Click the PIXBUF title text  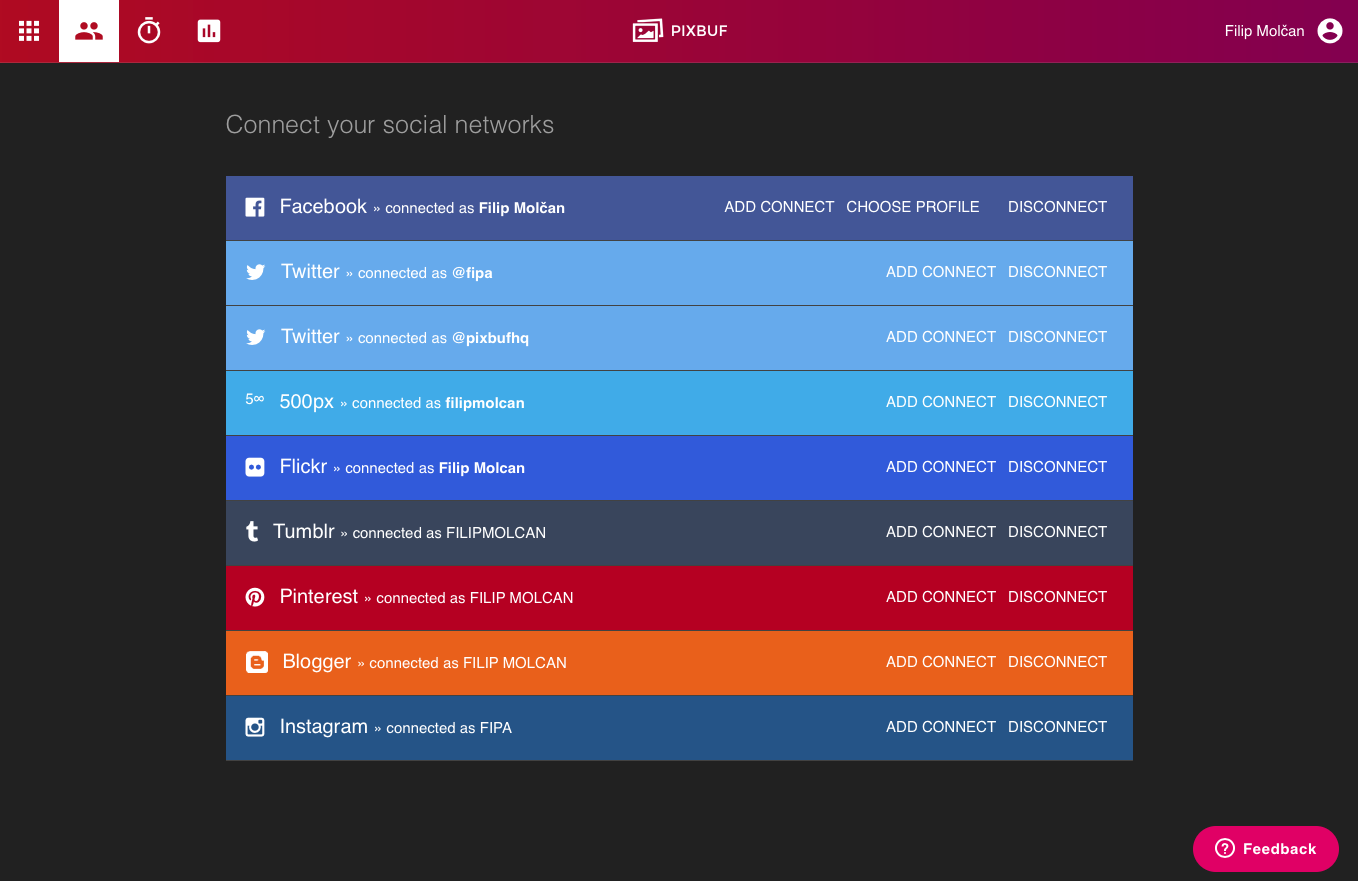click(x=699, y=31)
